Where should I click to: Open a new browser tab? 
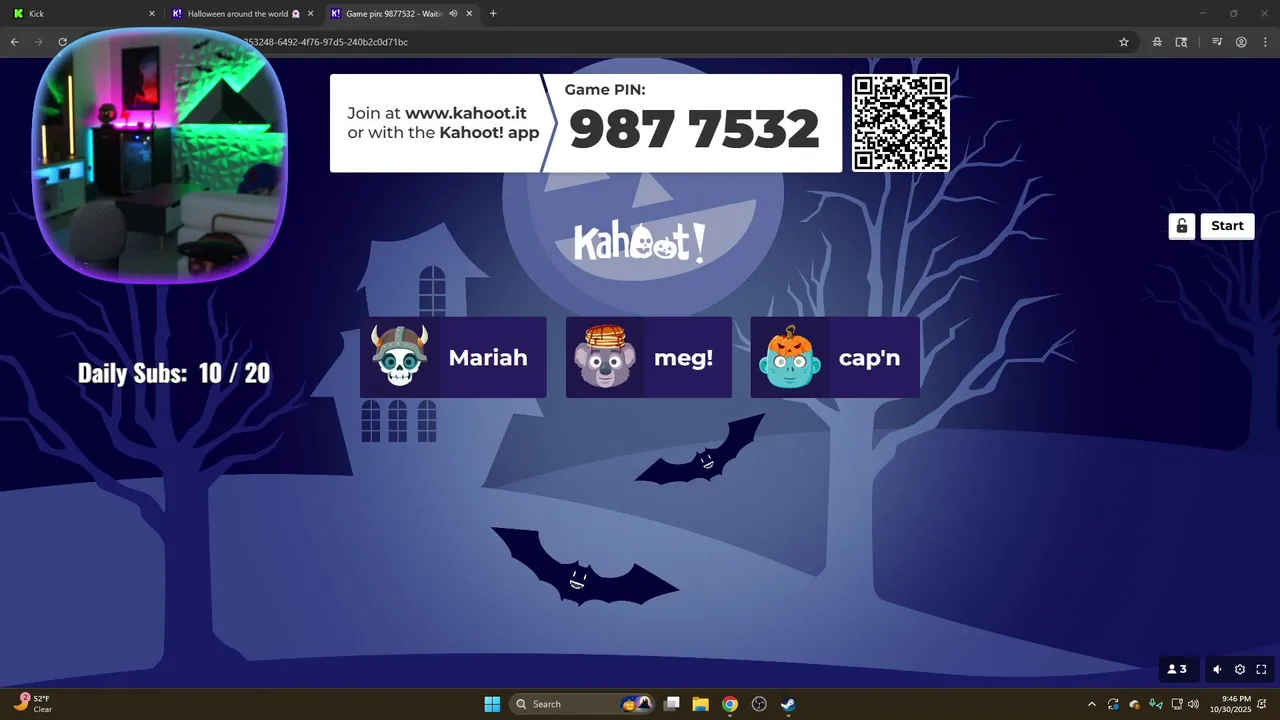[x=493, y=14]
